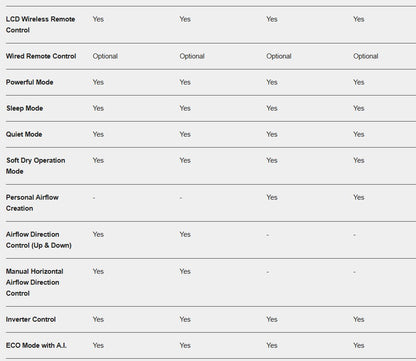
Task: Click the Wired Remote Control feature label
Action: pyautogui.click(x=41, y=56)
